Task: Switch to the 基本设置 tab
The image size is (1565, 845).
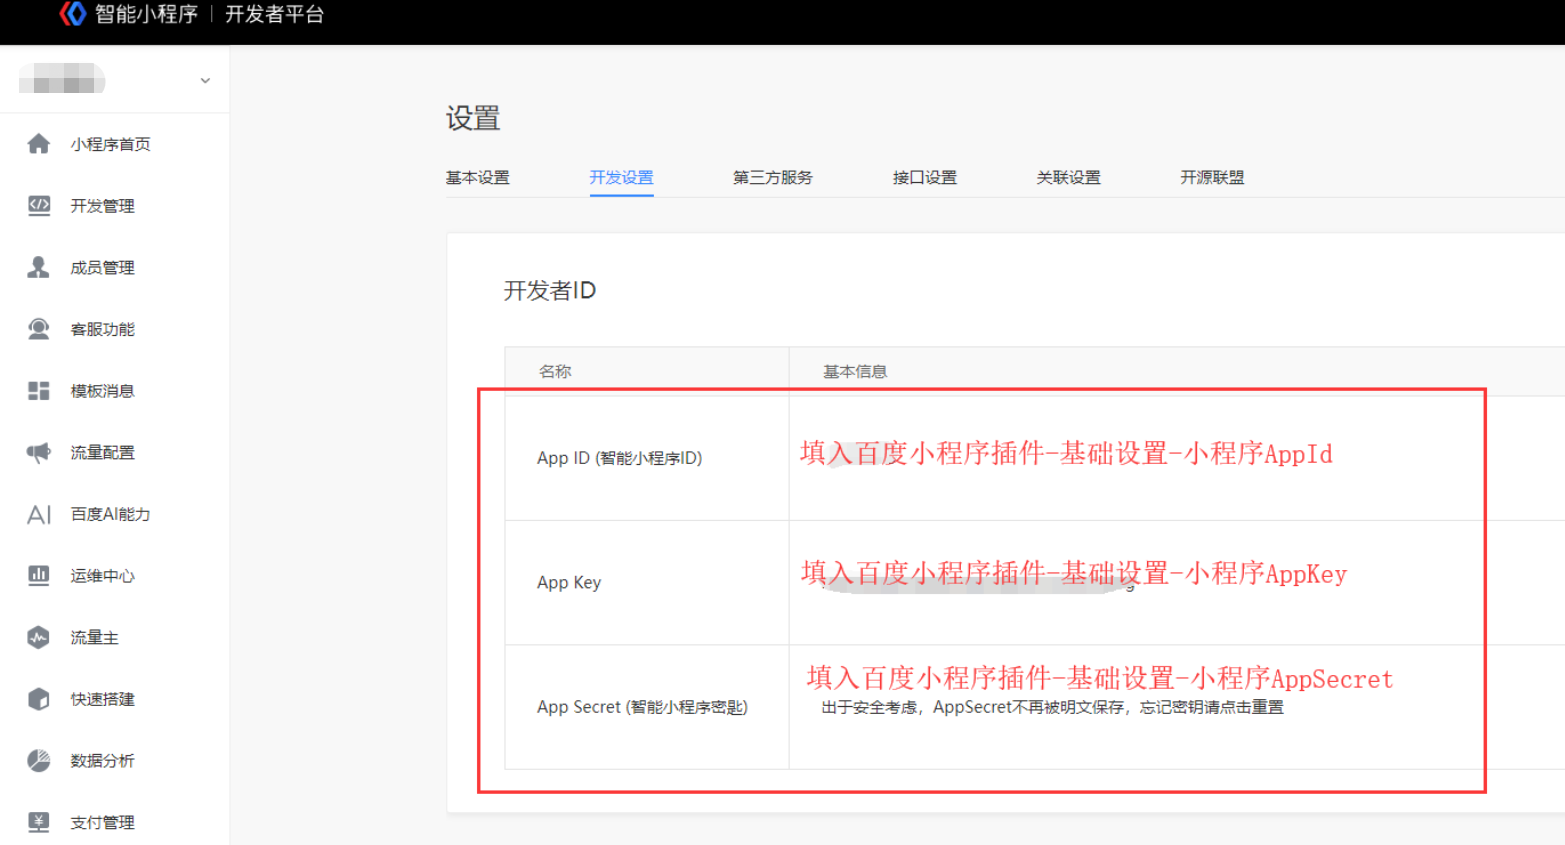Action: (x=477, y=178)
